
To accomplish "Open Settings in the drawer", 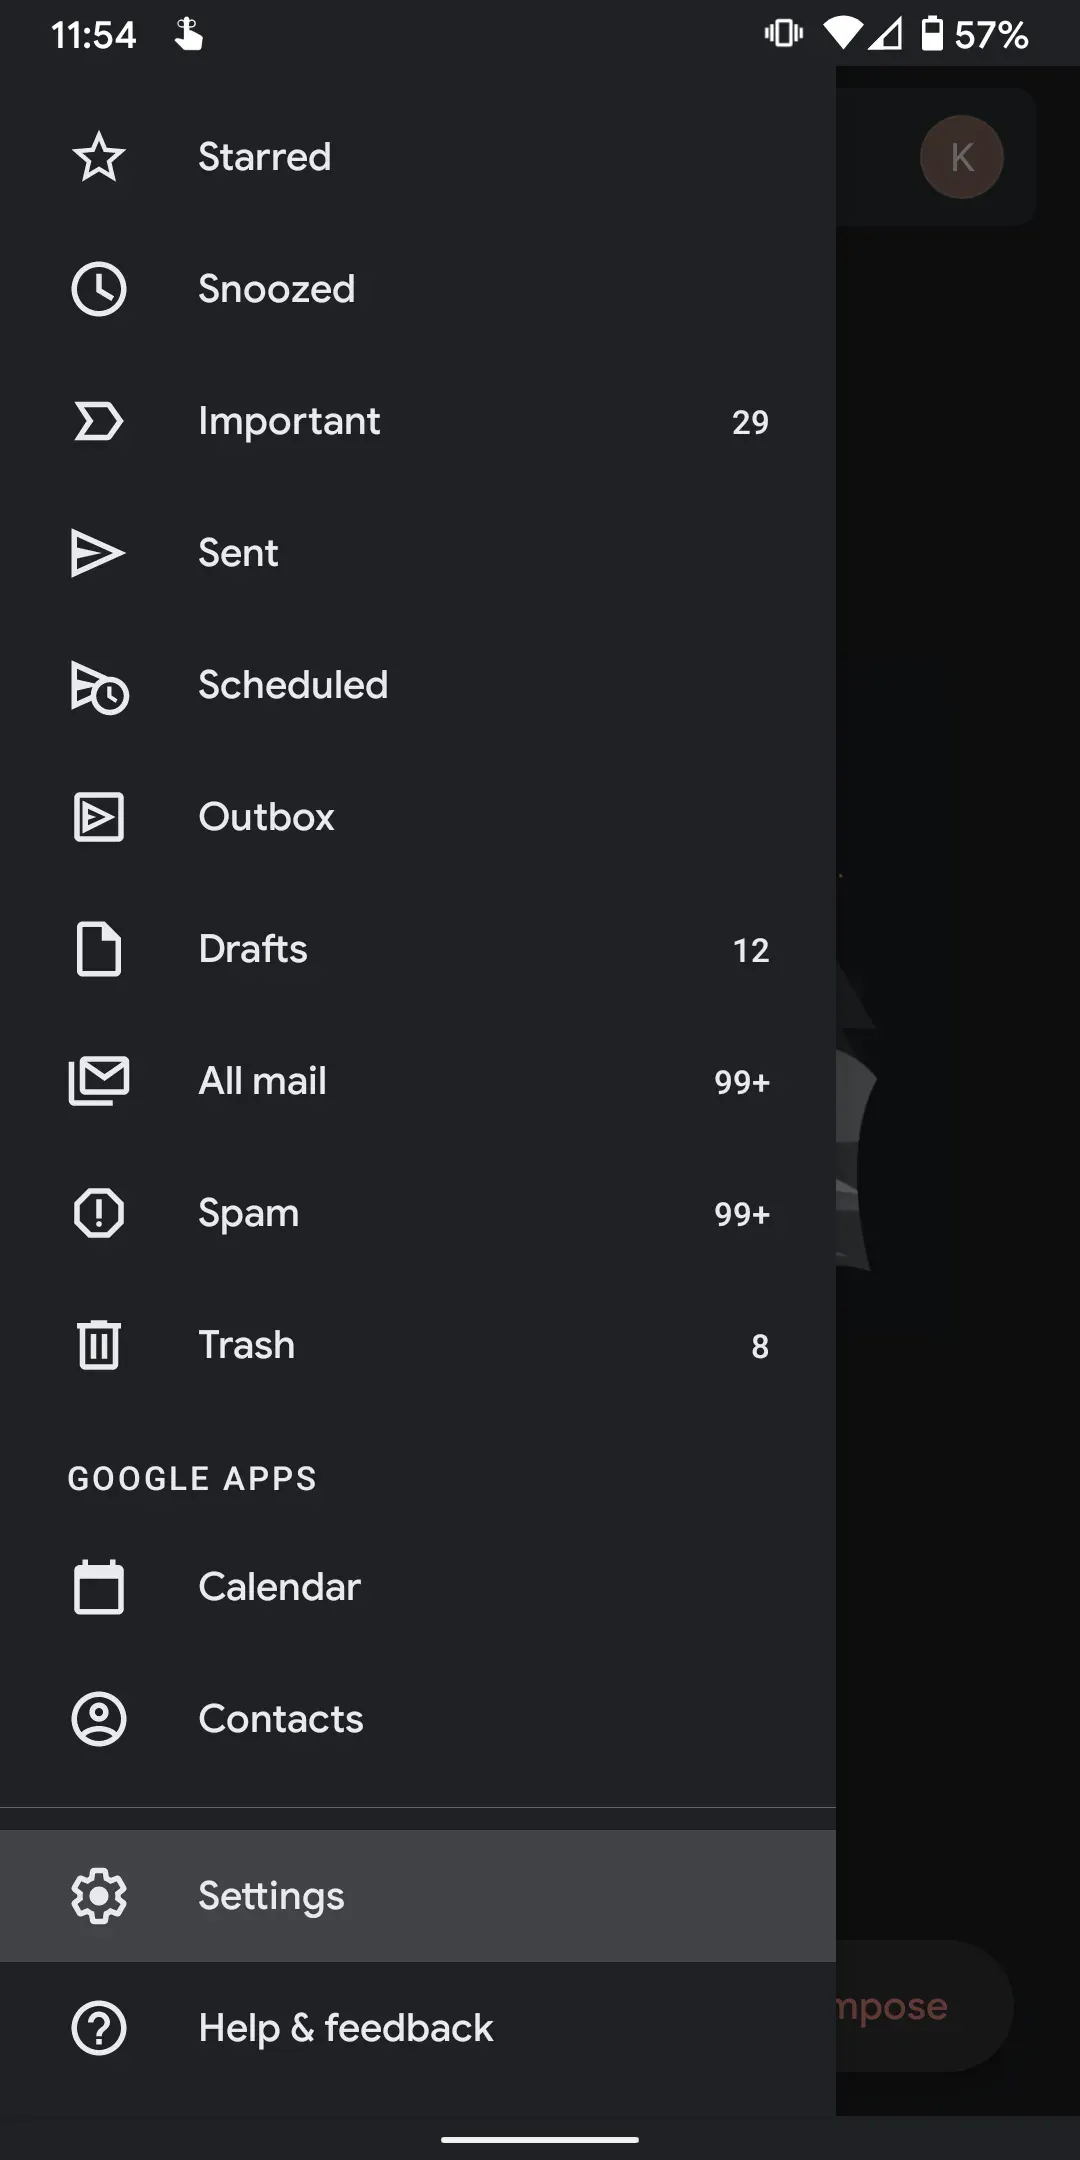I will [x=271, y=1896].
